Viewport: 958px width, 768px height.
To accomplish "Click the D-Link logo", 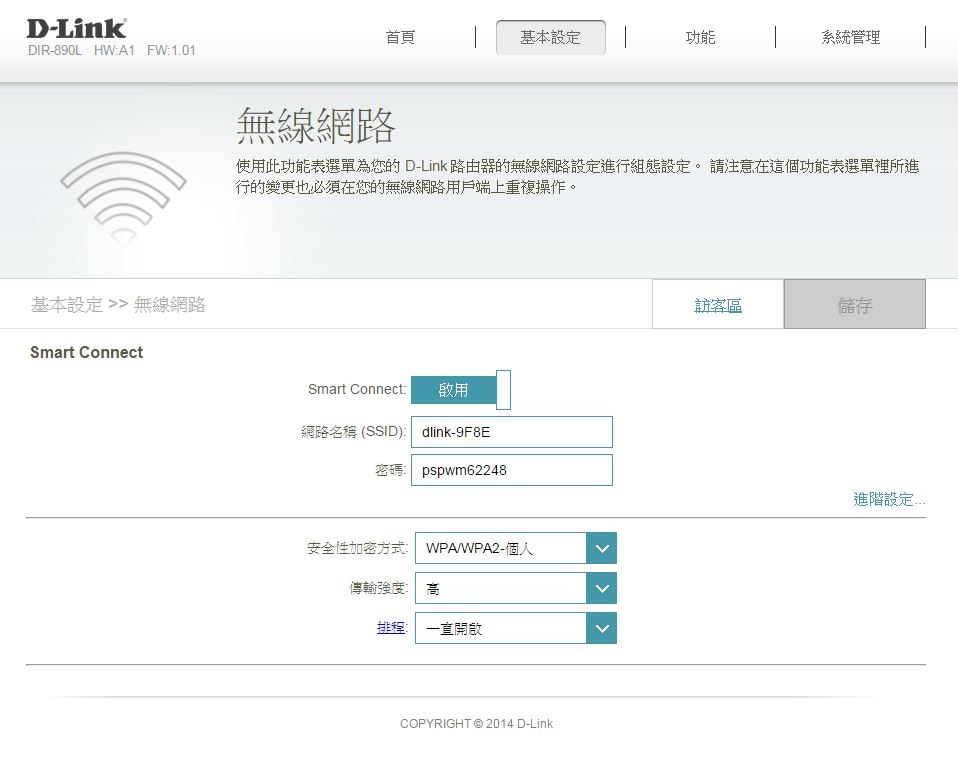I will (76, 28).
